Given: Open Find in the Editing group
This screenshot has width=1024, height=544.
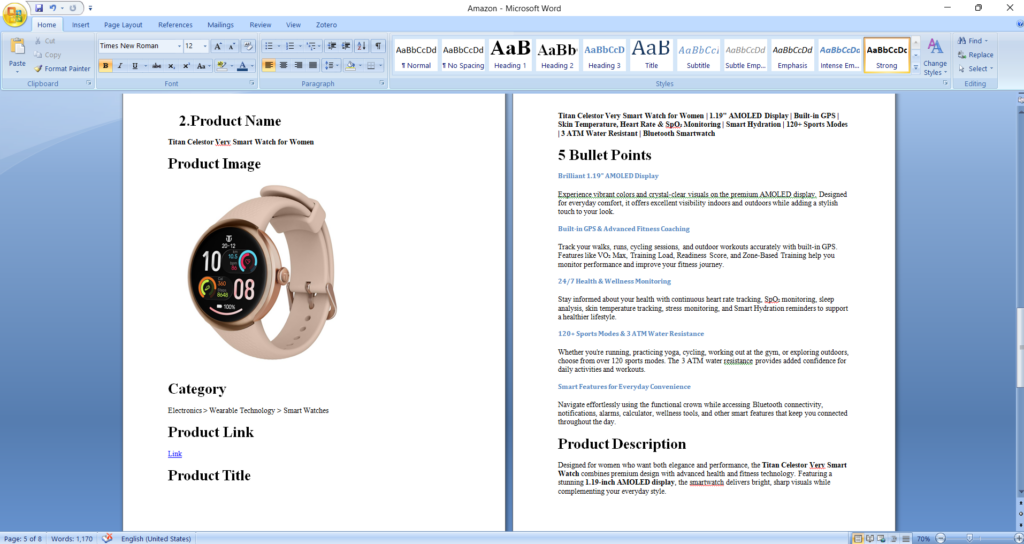Looking at the screenshot, I should click(x=973, y=40).
